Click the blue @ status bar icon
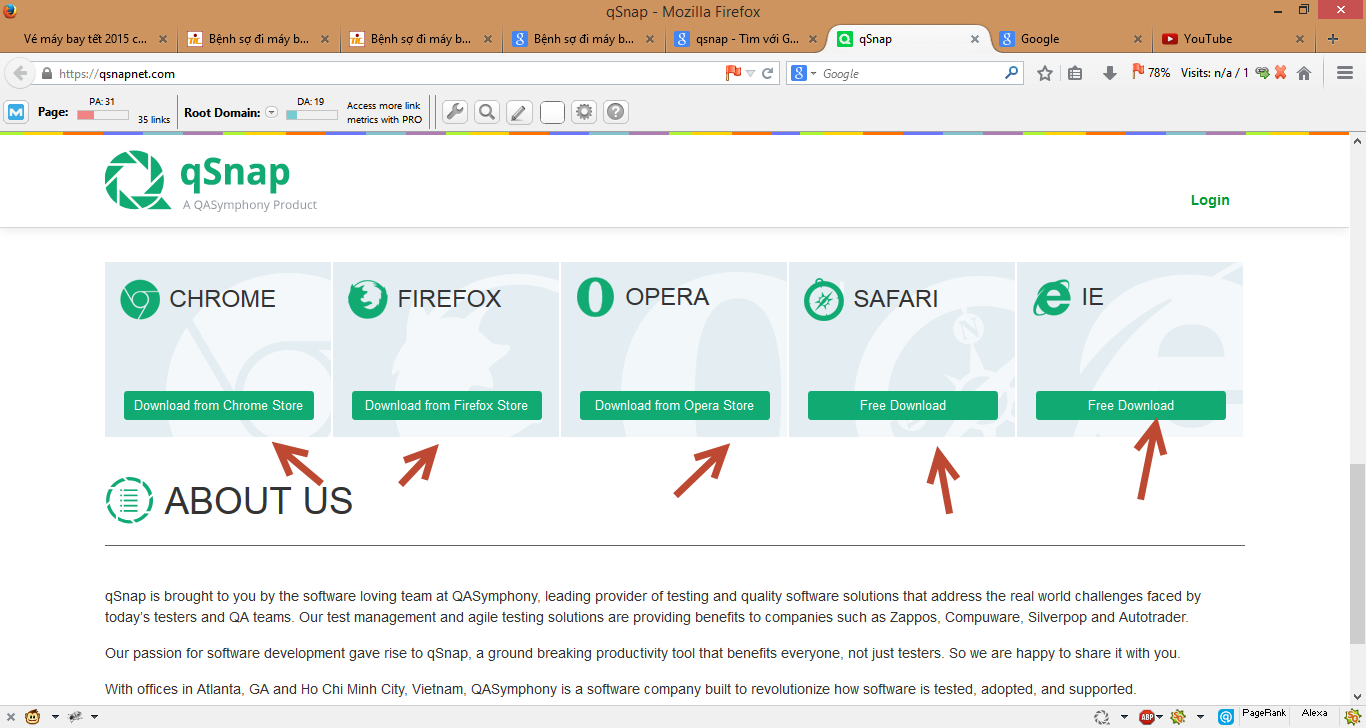The height and width of the screenshot is (728, 1366). tap(1226, 716)
